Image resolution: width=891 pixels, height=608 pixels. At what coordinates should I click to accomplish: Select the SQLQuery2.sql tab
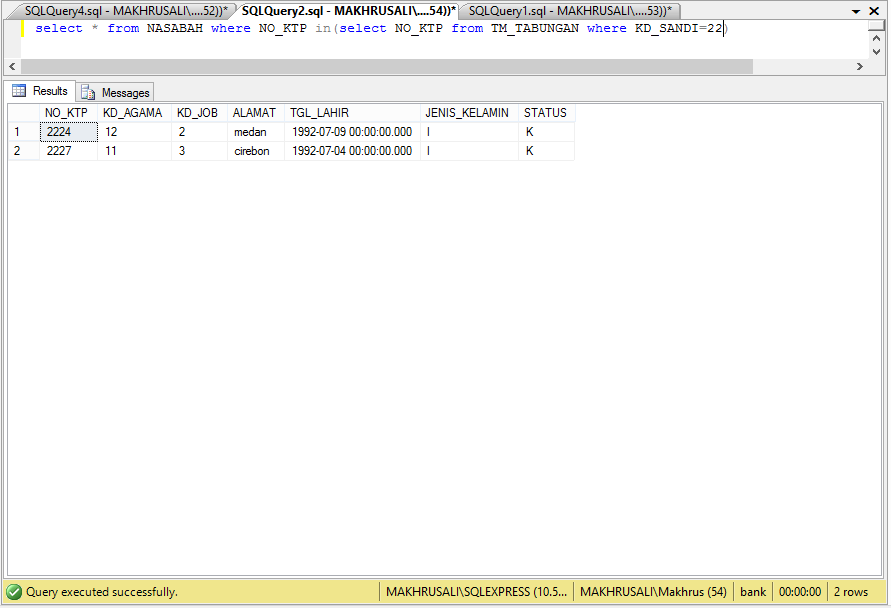[348, 11]
